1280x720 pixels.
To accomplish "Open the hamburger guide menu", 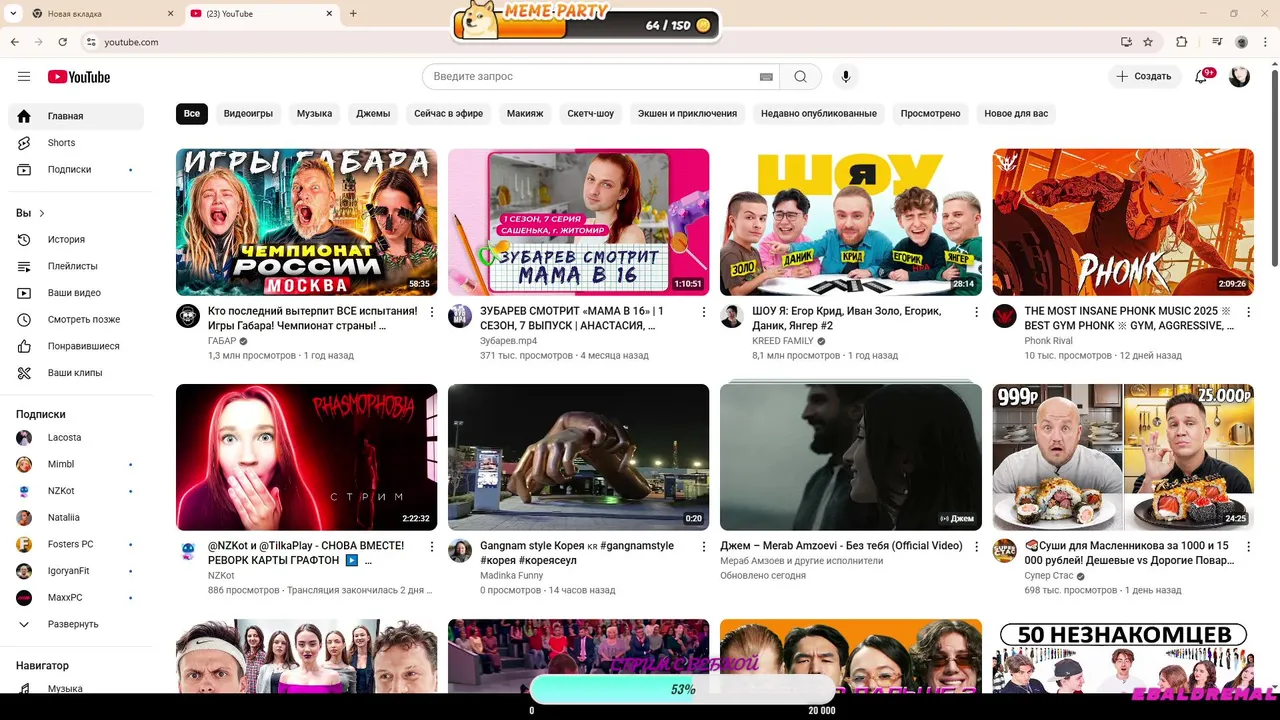I will point(24,77).
